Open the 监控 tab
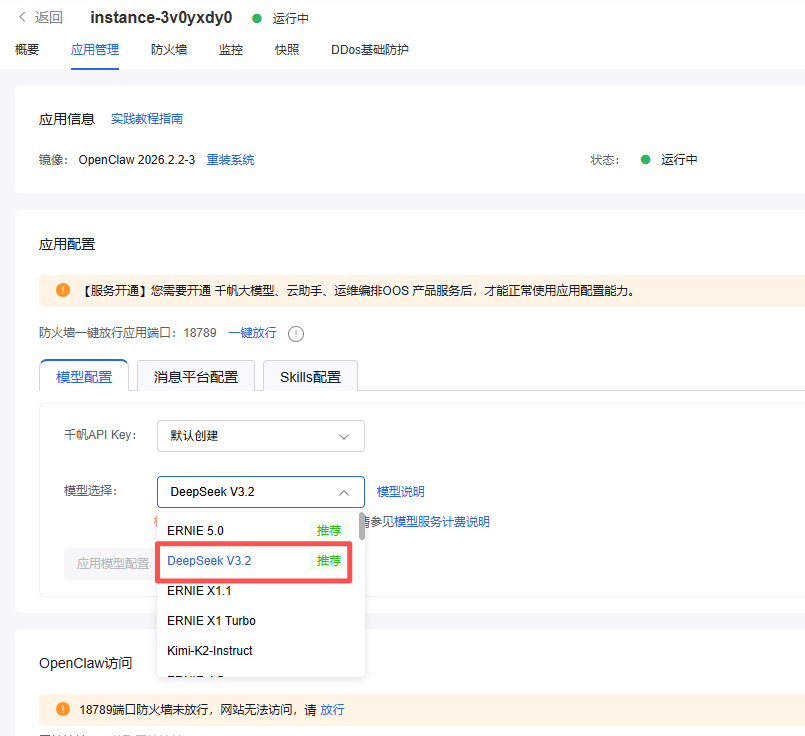805x736 pixels. [231, 49]
